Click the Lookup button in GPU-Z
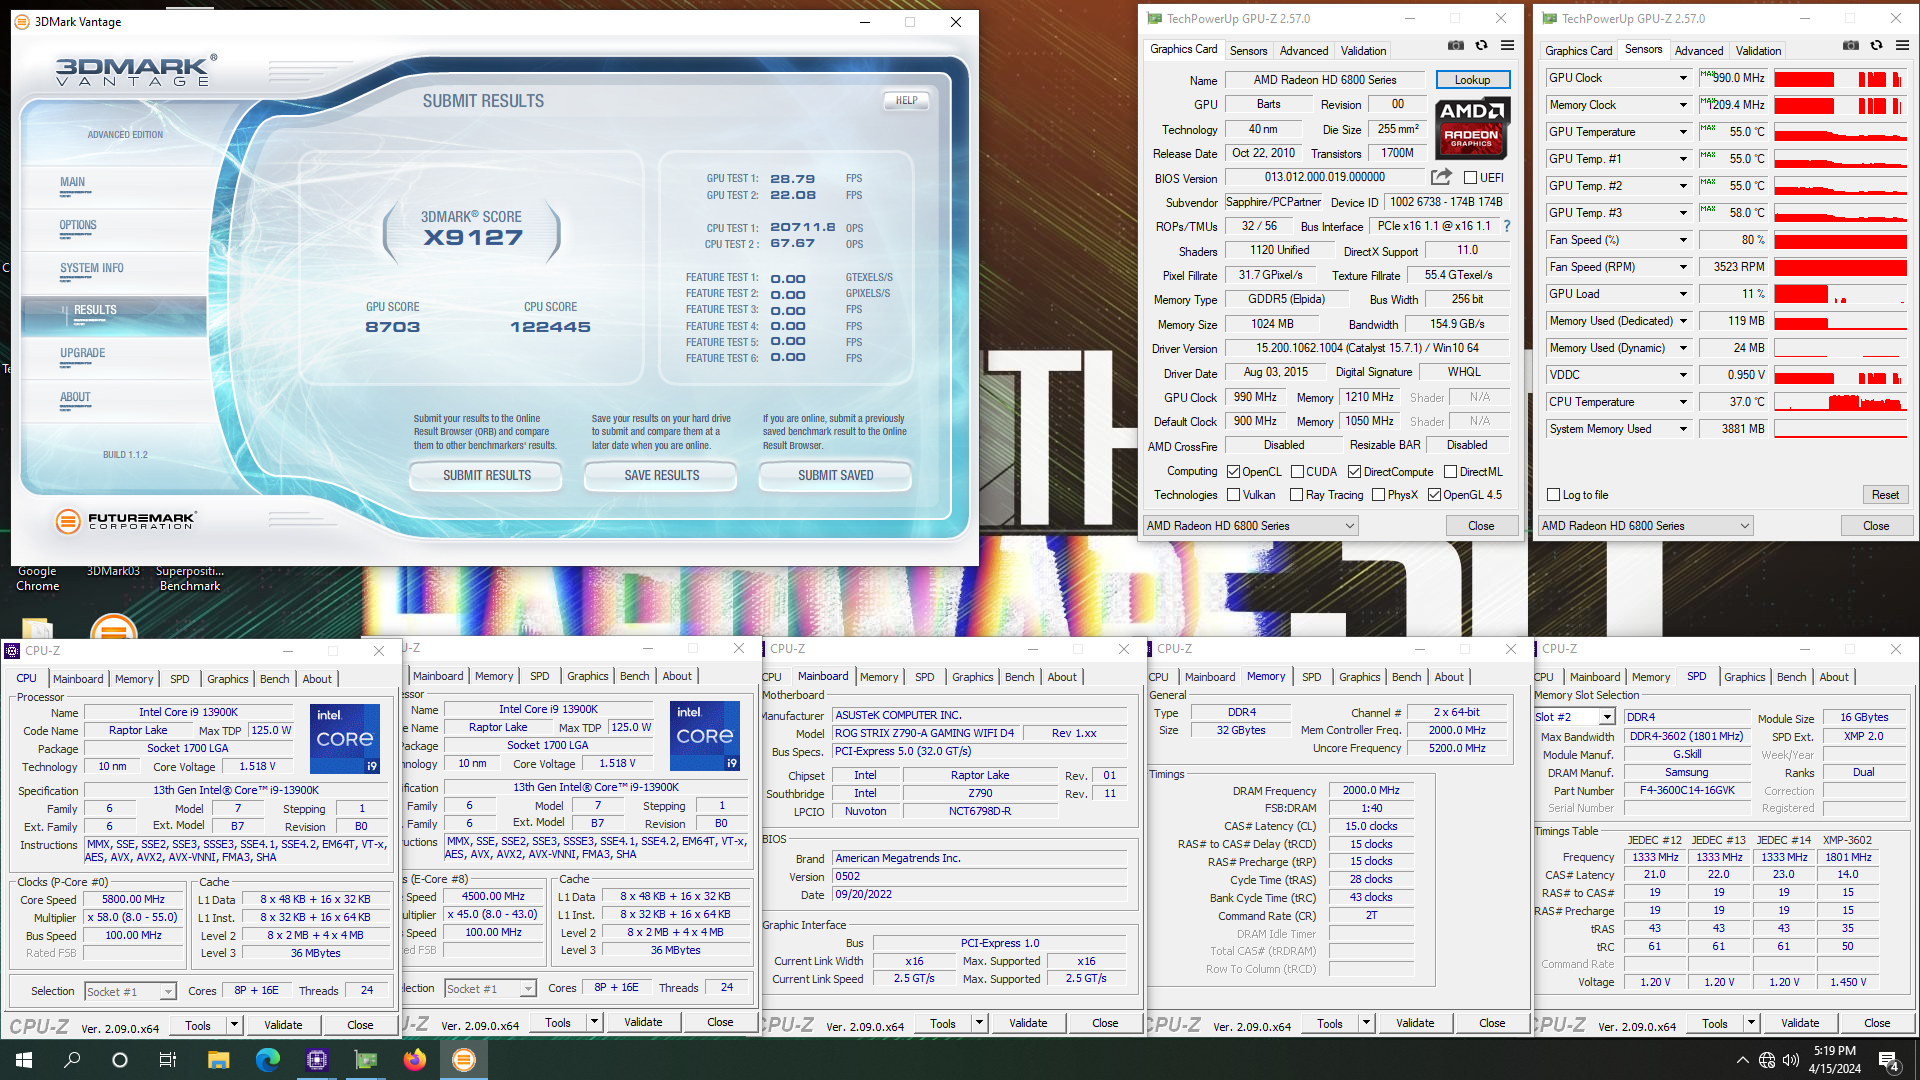 coord(1472,80)
